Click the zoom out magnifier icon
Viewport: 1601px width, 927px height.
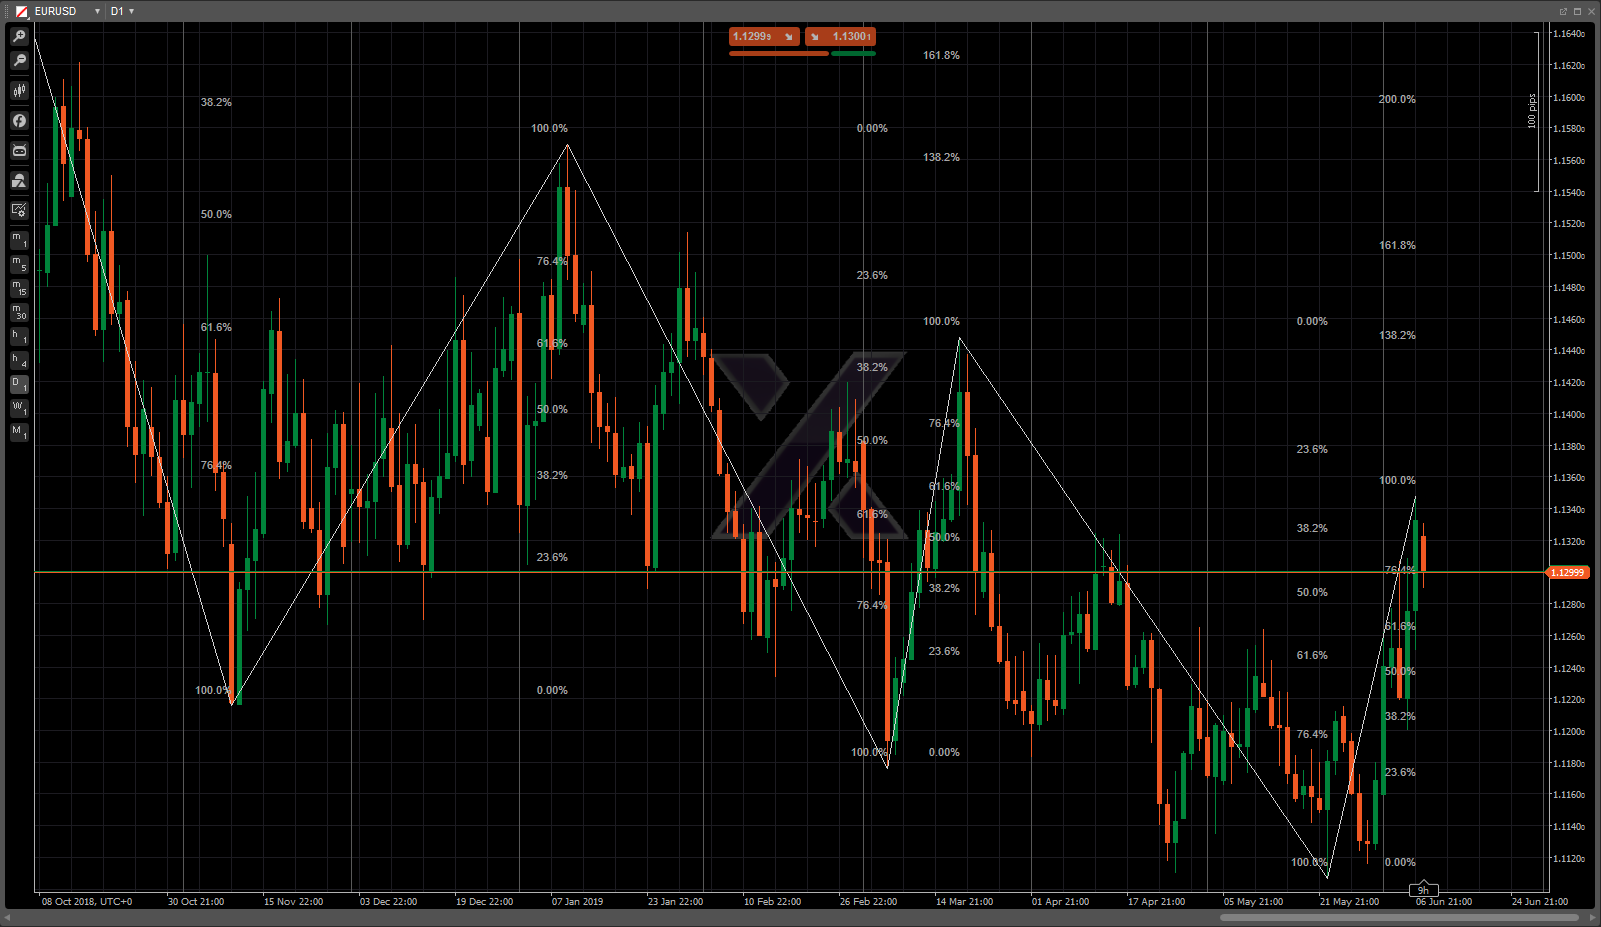click(x=19, y=61)
